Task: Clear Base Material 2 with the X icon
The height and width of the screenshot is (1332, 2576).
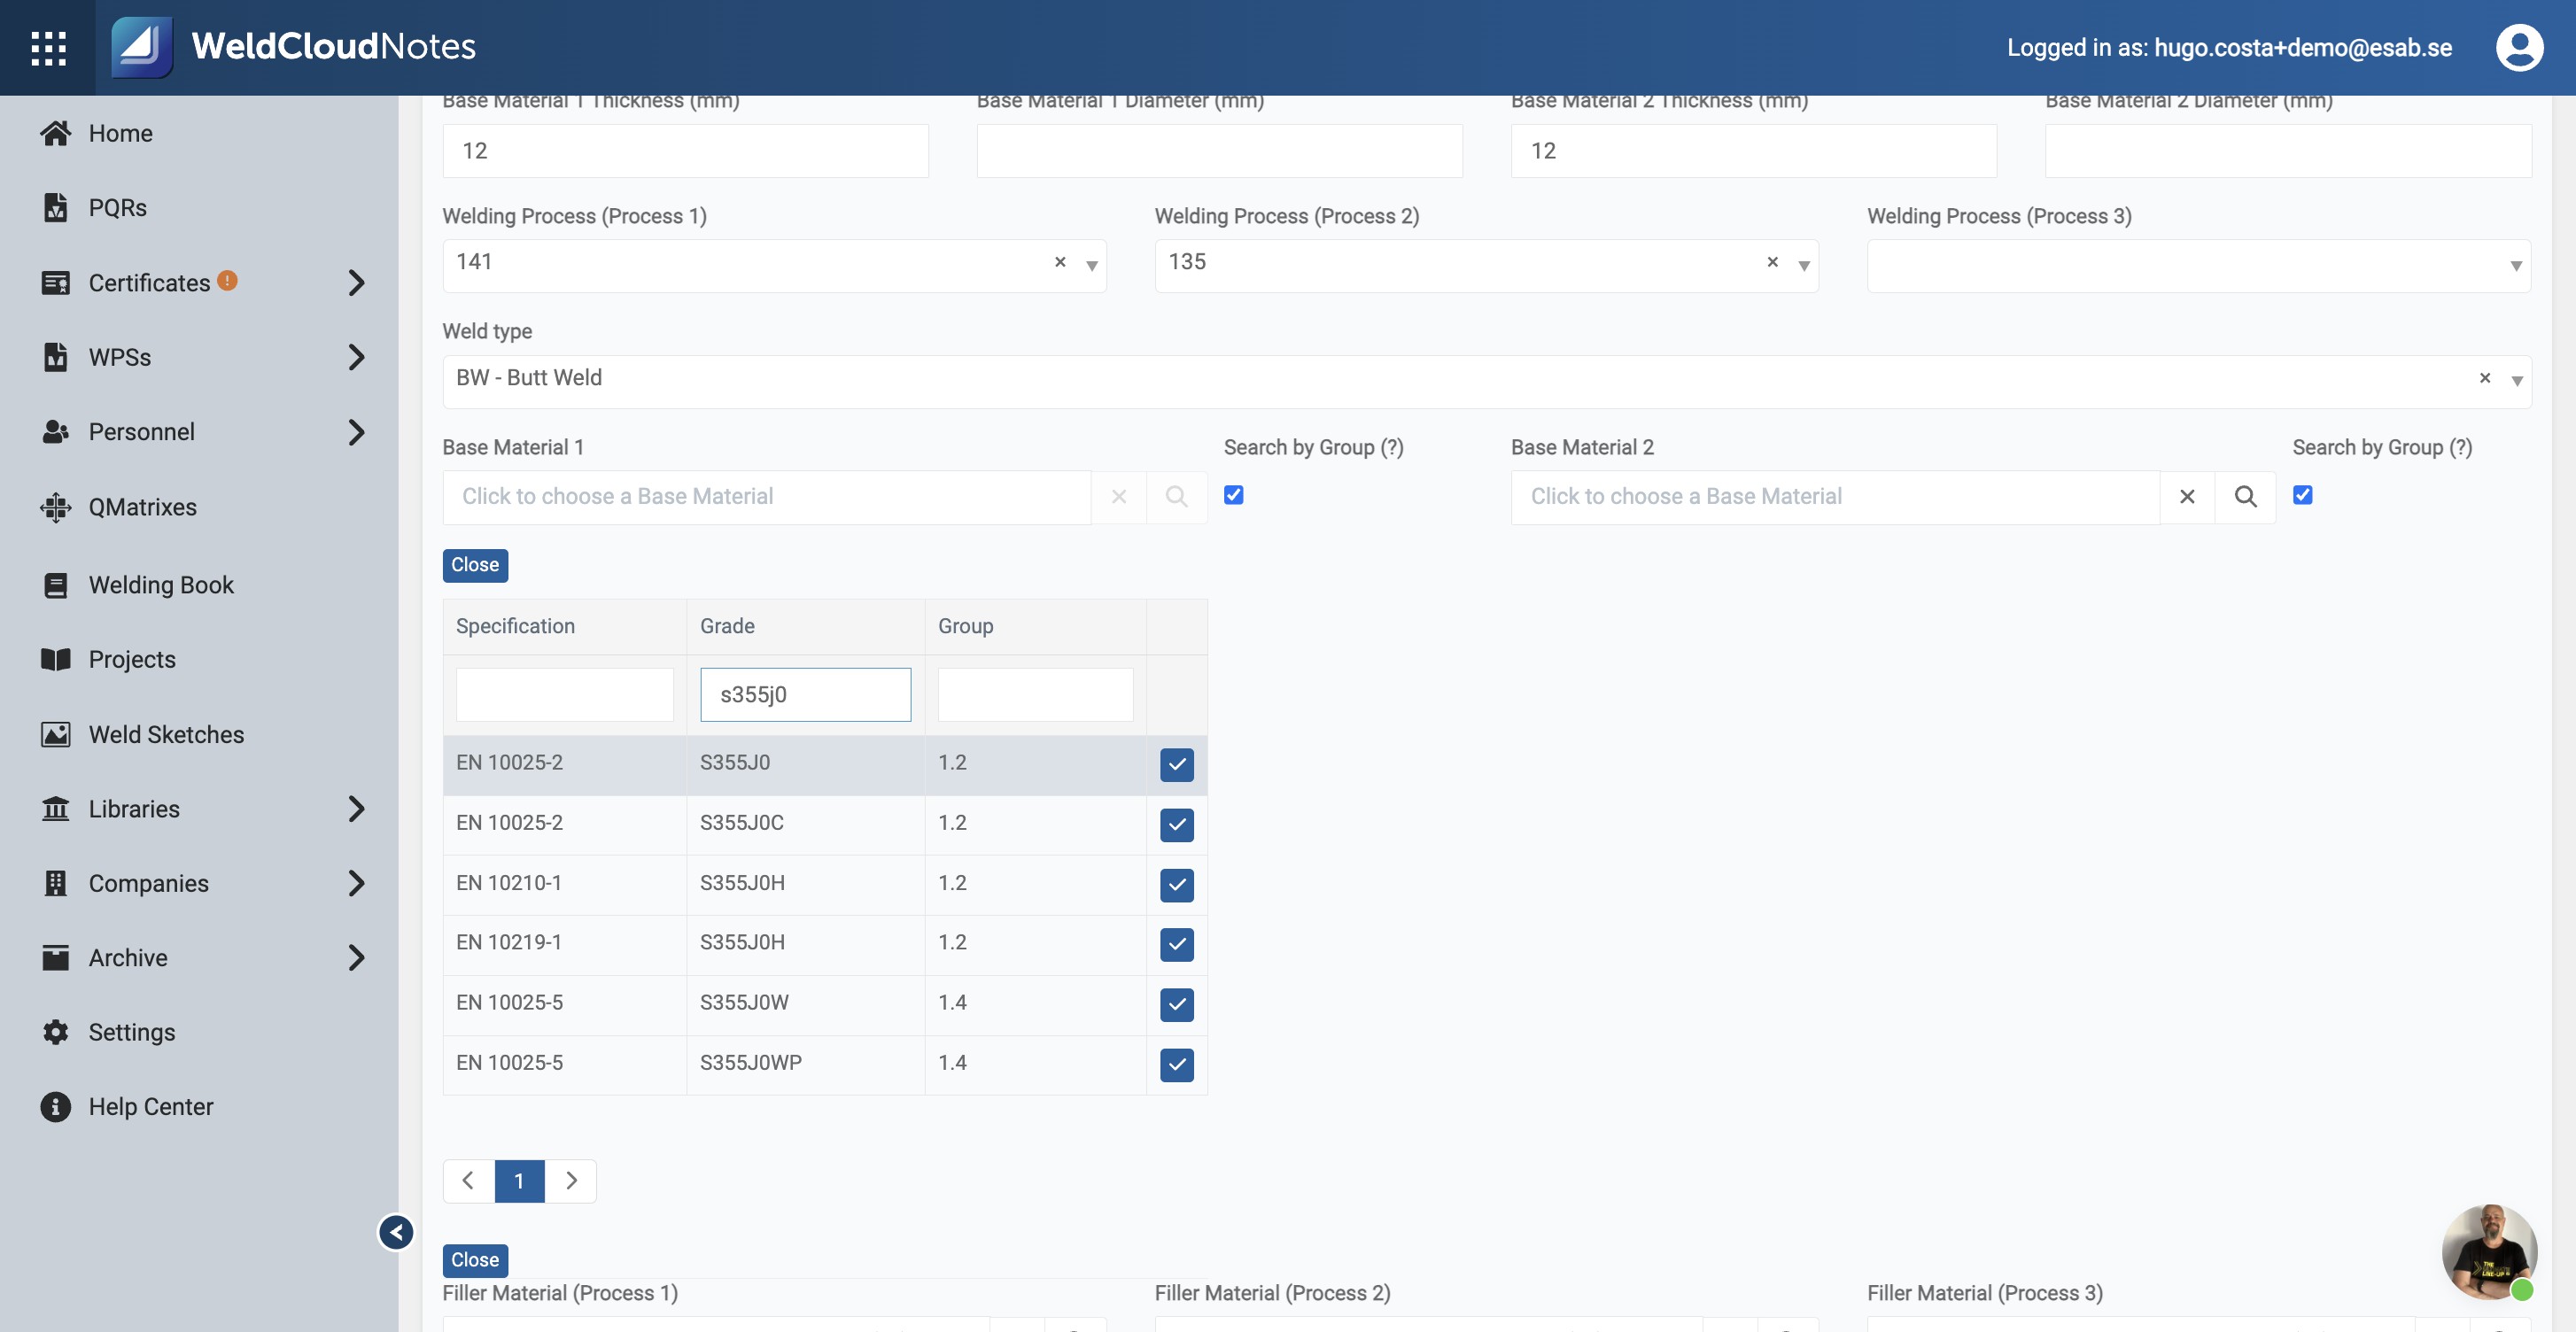Action: [2187, 497]
